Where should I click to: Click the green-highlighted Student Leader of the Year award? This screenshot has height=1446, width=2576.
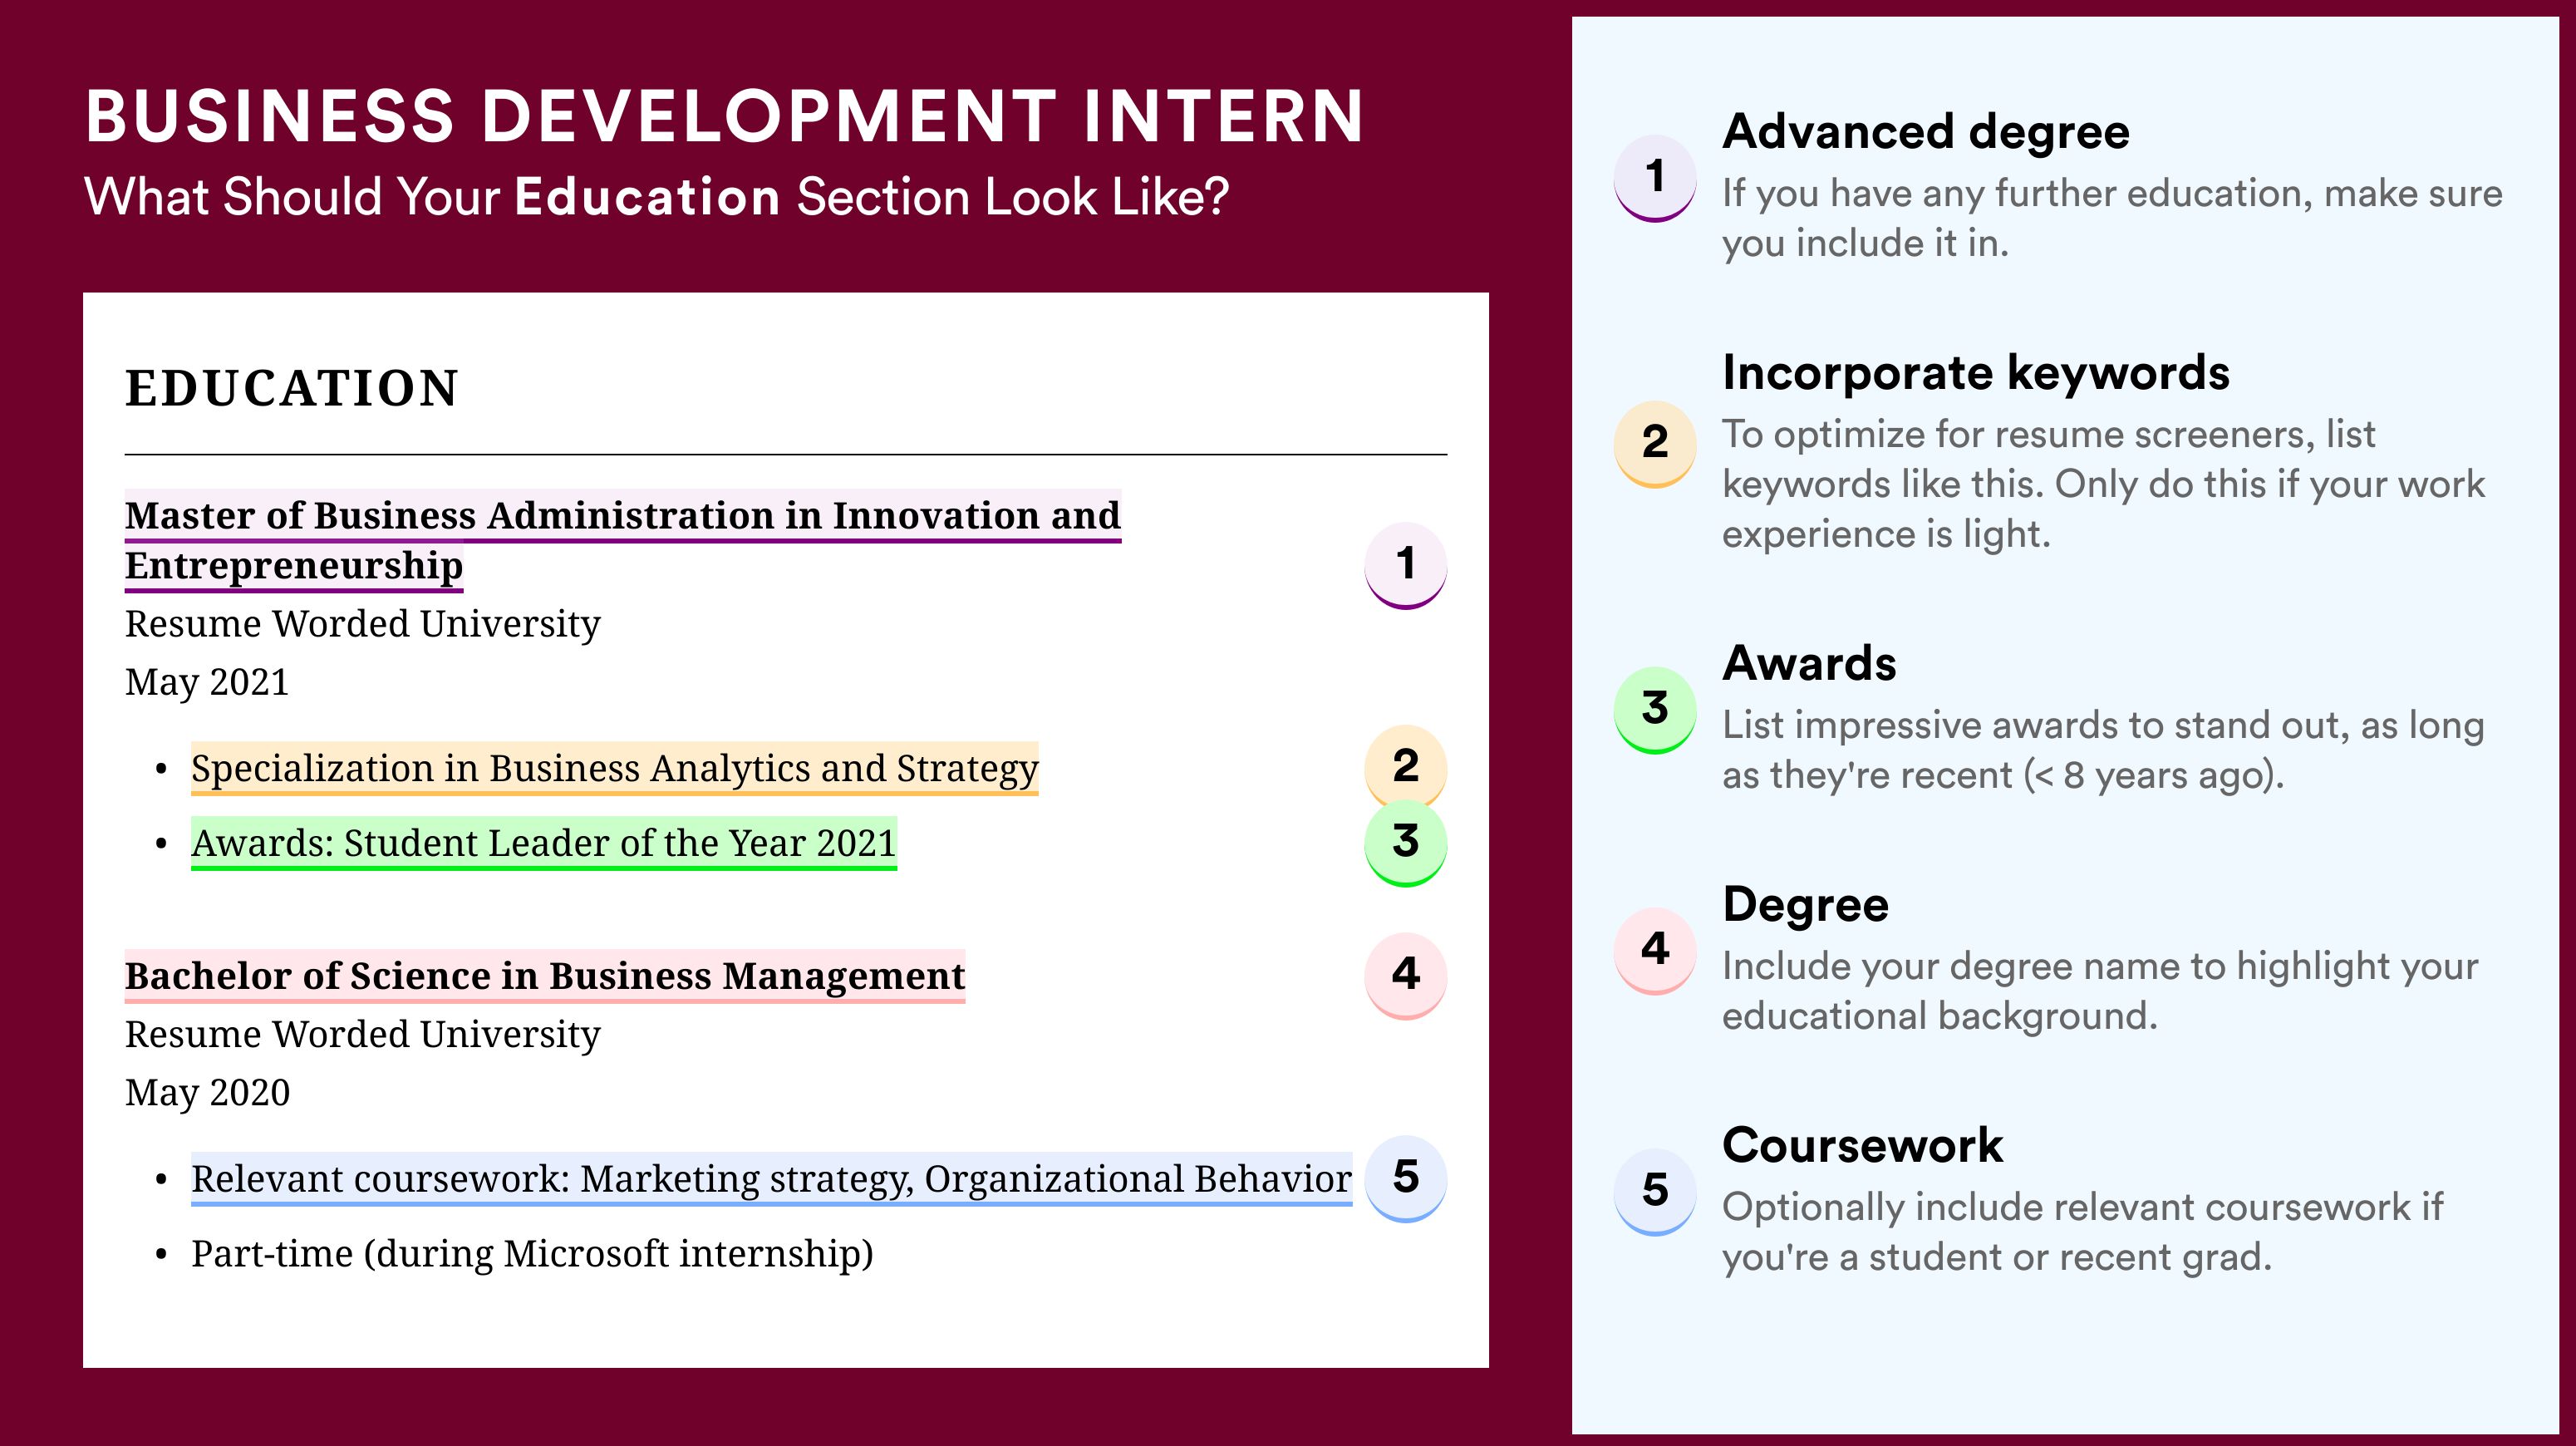pos(544,843)
